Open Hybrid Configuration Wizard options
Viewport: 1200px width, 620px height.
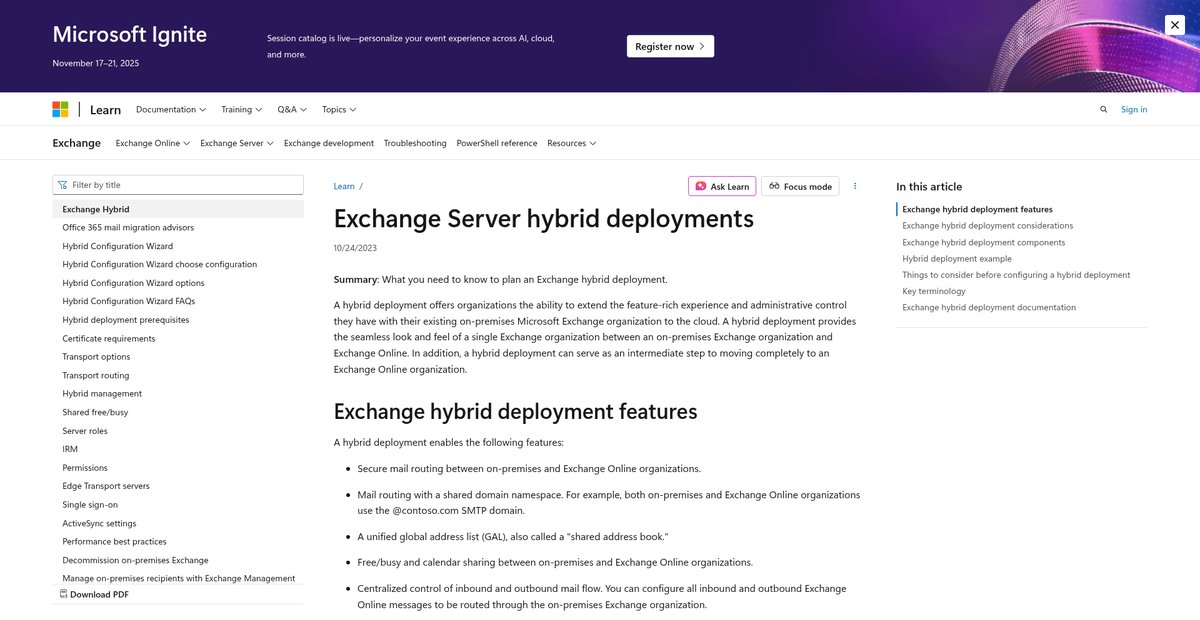point(133,283)
